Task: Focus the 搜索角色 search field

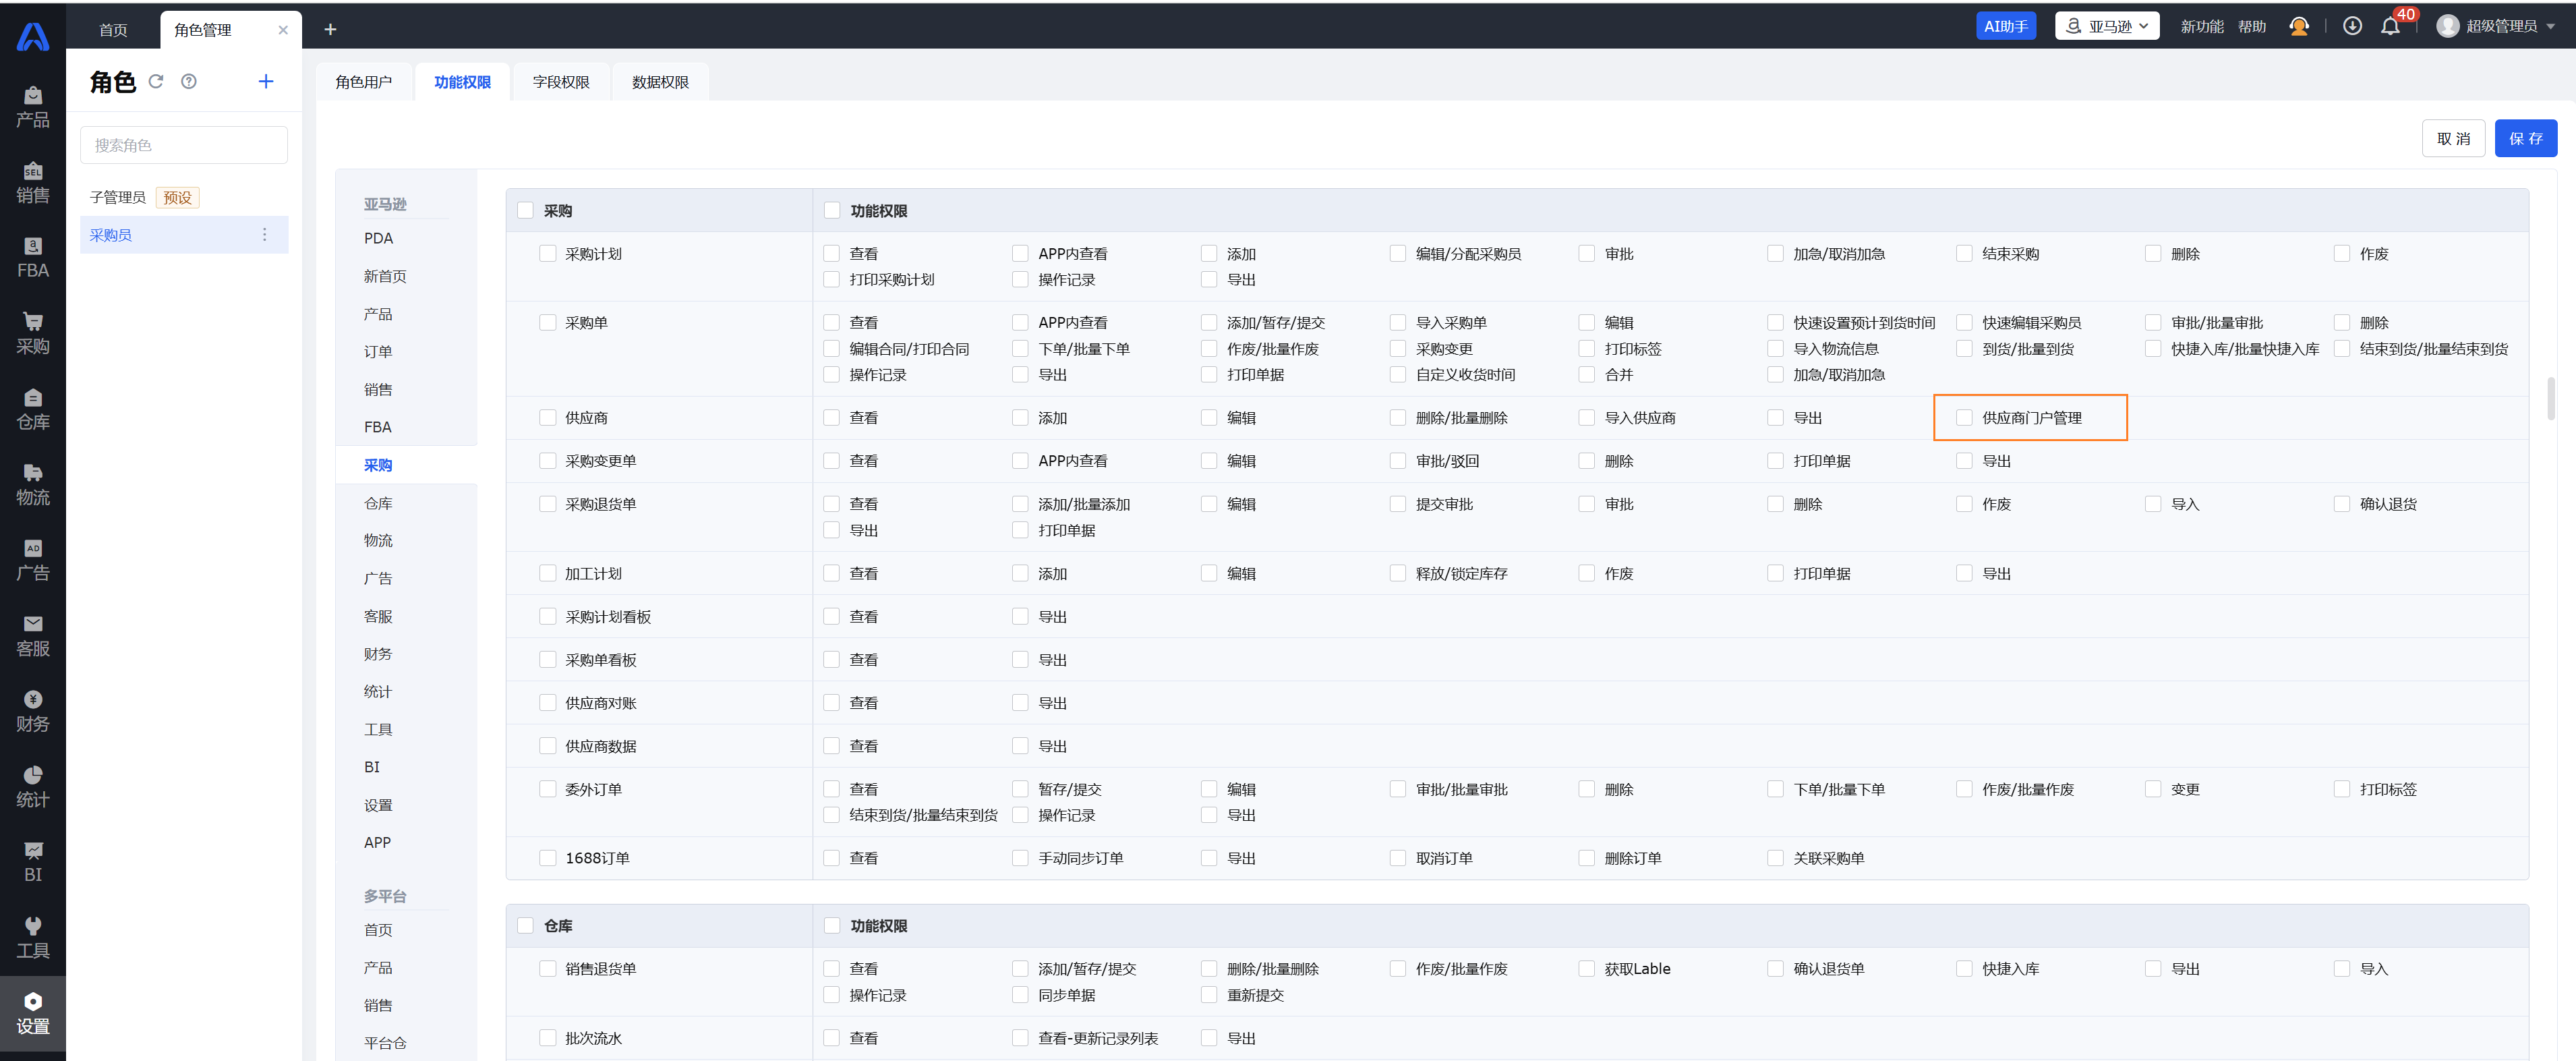Action: 184,145
